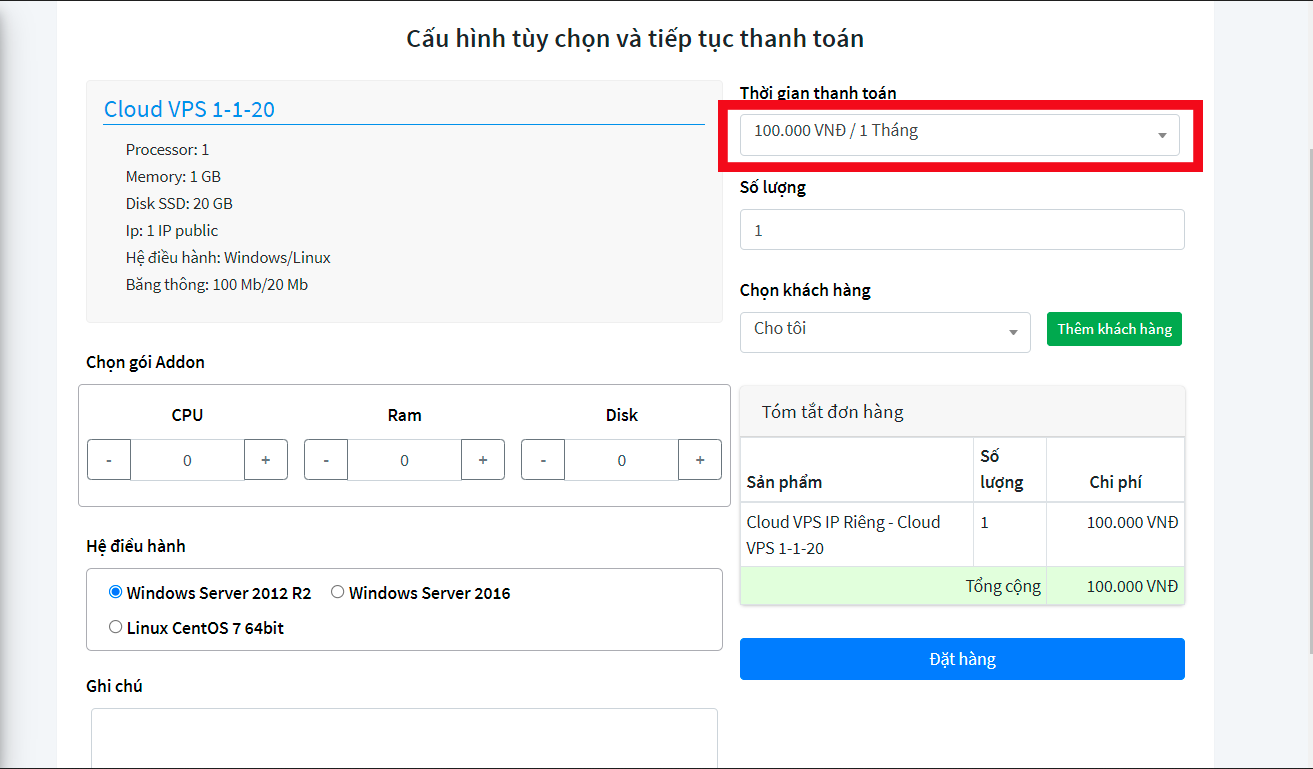Click arrow on 100.000 VNĐ / 1 Tháng selector

tap(1162, 136)
